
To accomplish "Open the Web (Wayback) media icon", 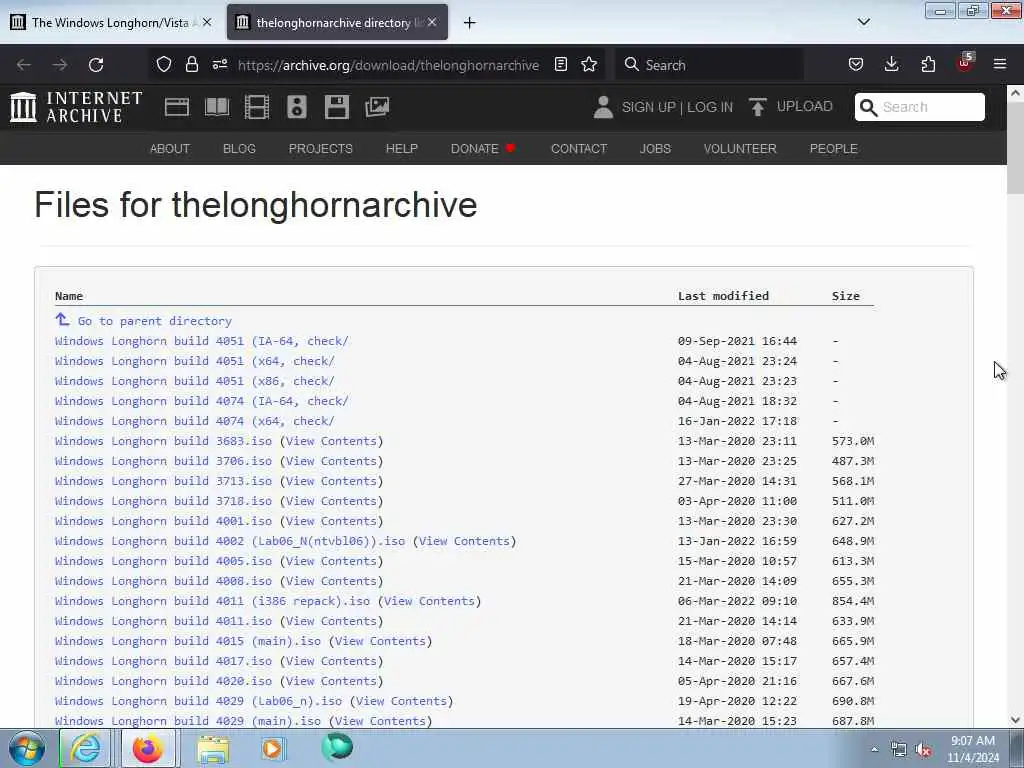I will point(176,107).
